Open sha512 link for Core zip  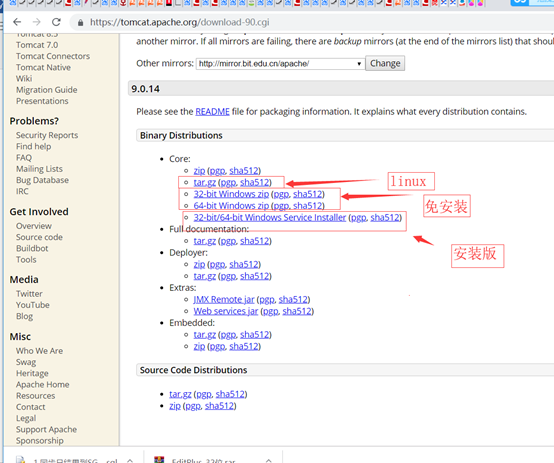pos(244,171)
